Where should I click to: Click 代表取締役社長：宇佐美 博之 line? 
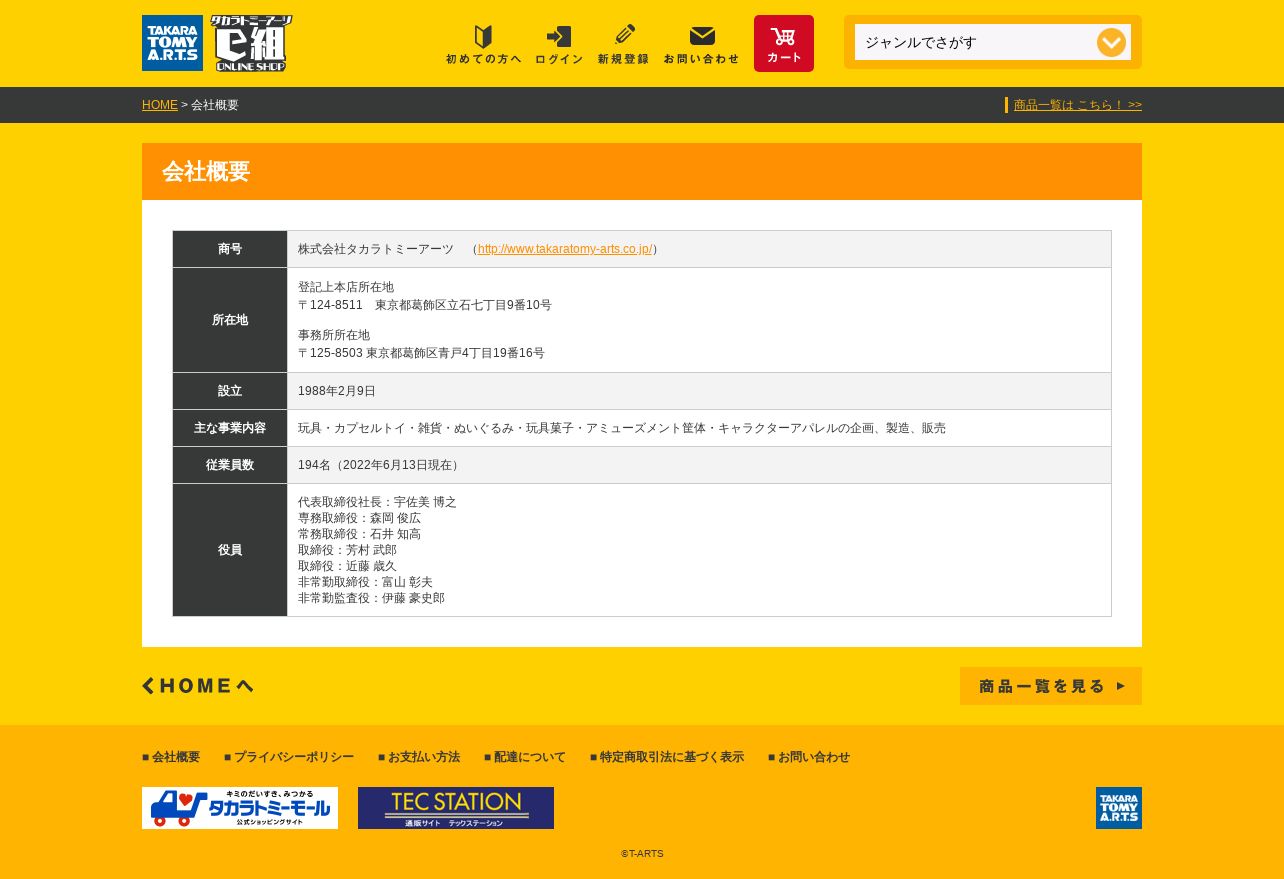point(377,502)
